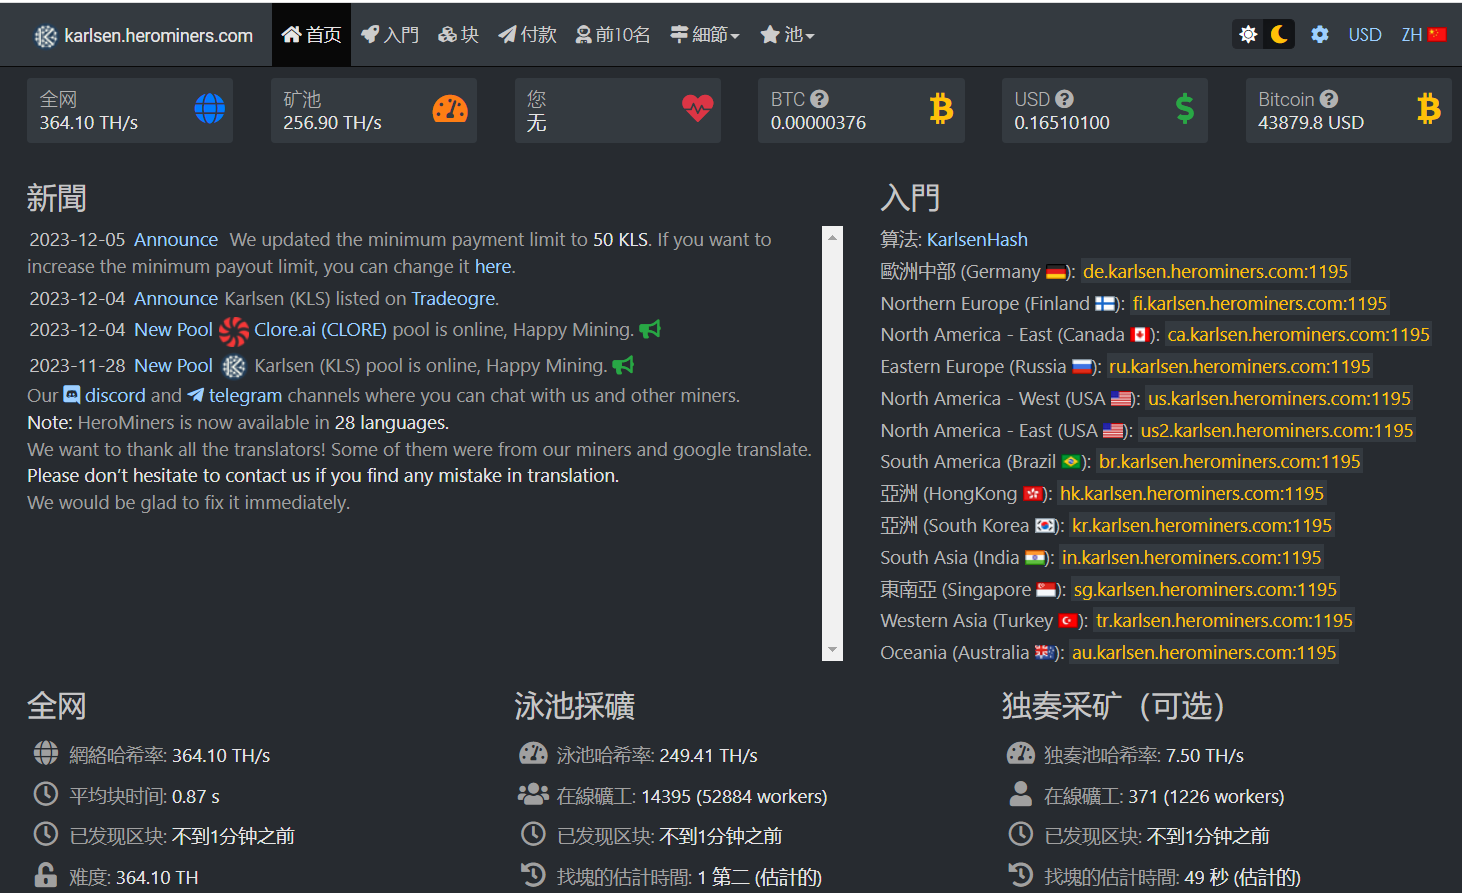This screenshot has width=1462, height=893.
Task: Expand 細節 details dropdown menu
Action: click(705, 35)
